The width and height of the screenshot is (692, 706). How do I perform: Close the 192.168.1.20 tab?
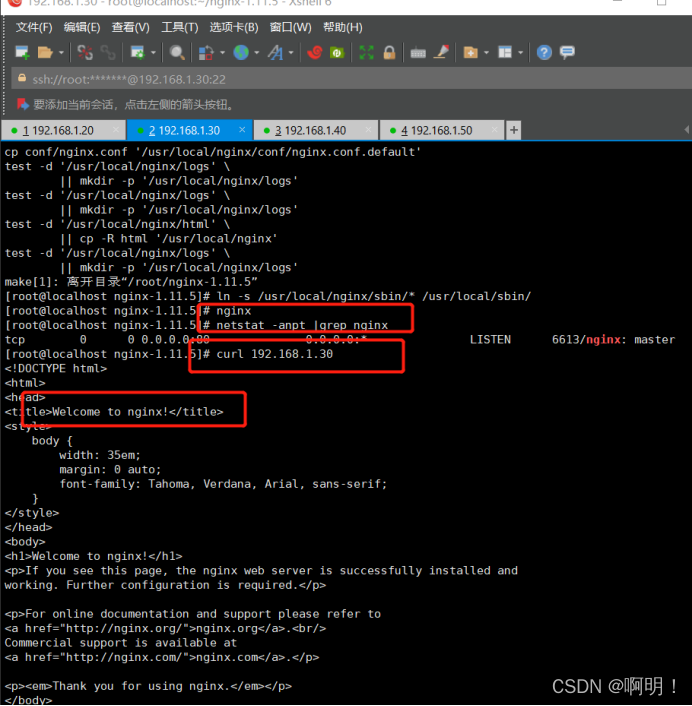point(116,130)
